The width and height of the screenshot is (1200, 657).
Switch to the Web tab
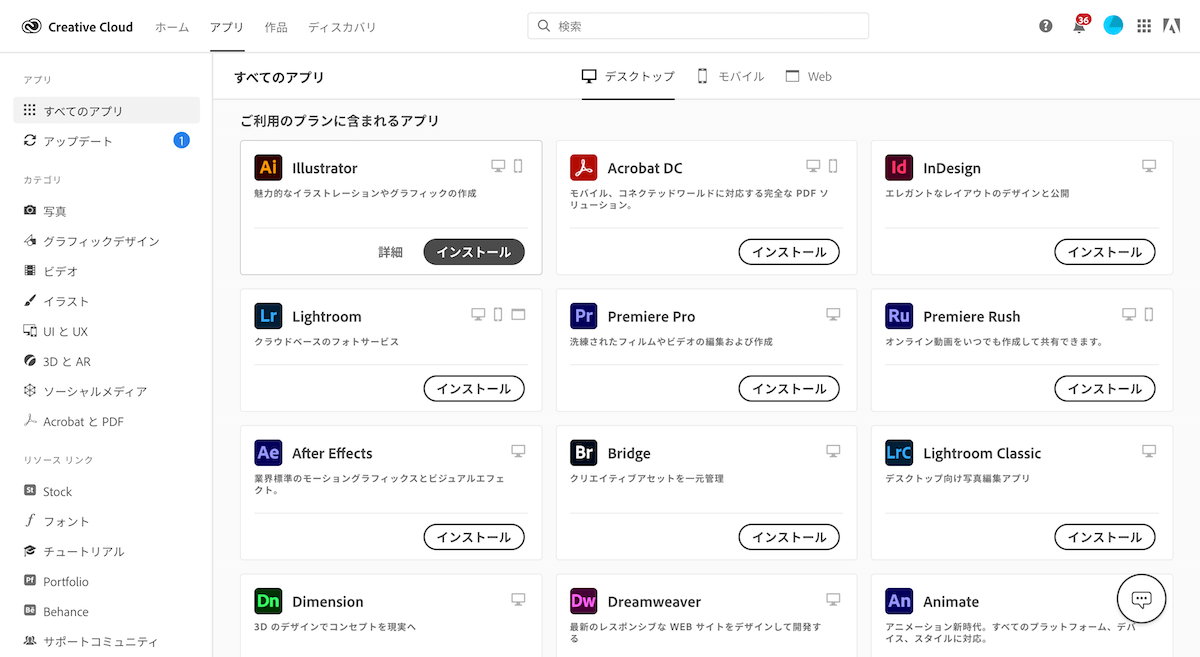(808, 76)
